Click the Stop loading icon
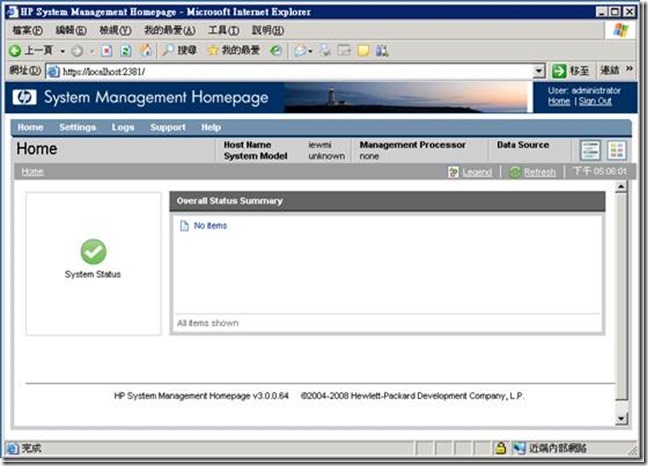 point(107,51)
